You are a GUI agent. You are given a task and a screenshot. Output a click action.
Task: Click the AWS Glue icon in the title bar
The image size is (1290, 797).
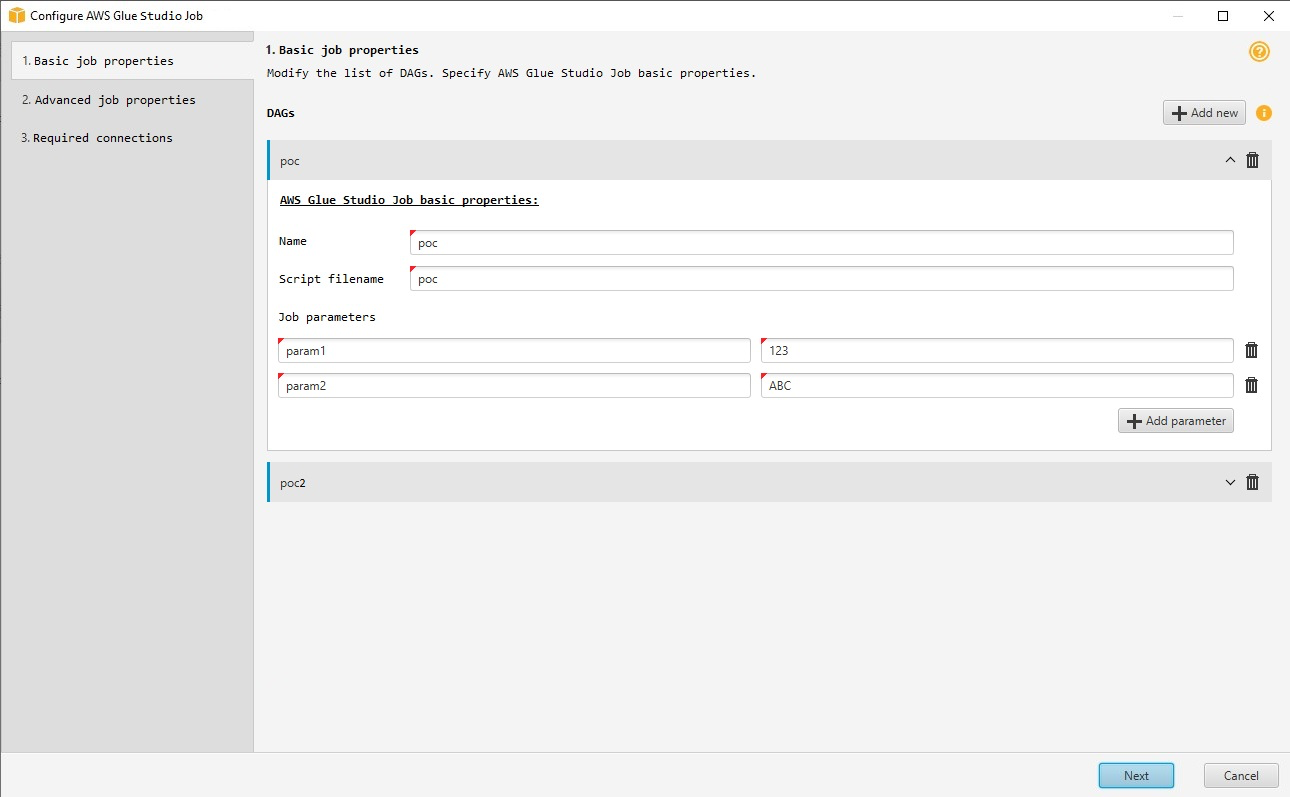15,15
